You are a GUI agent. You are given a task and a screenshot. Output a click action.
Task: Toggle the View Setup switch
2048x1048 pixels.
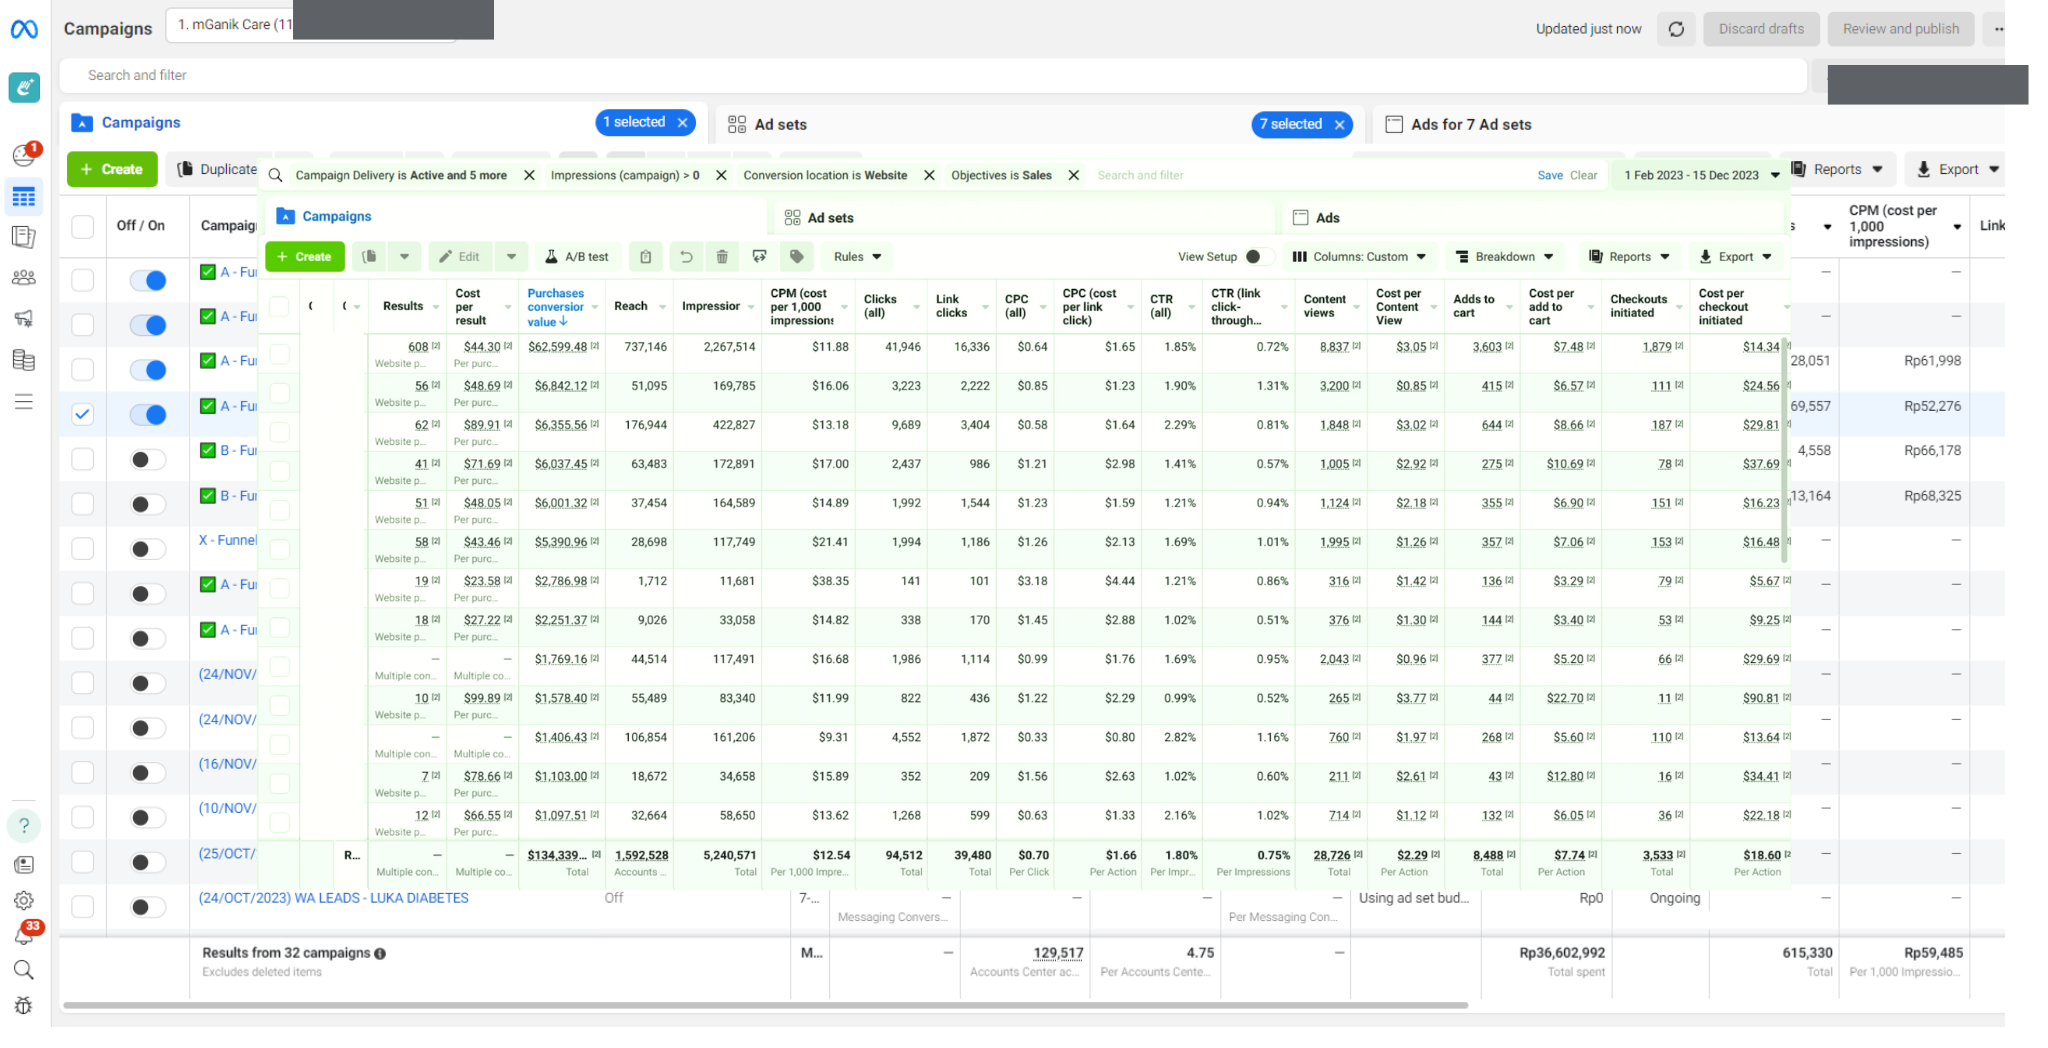pos(1257,257)
